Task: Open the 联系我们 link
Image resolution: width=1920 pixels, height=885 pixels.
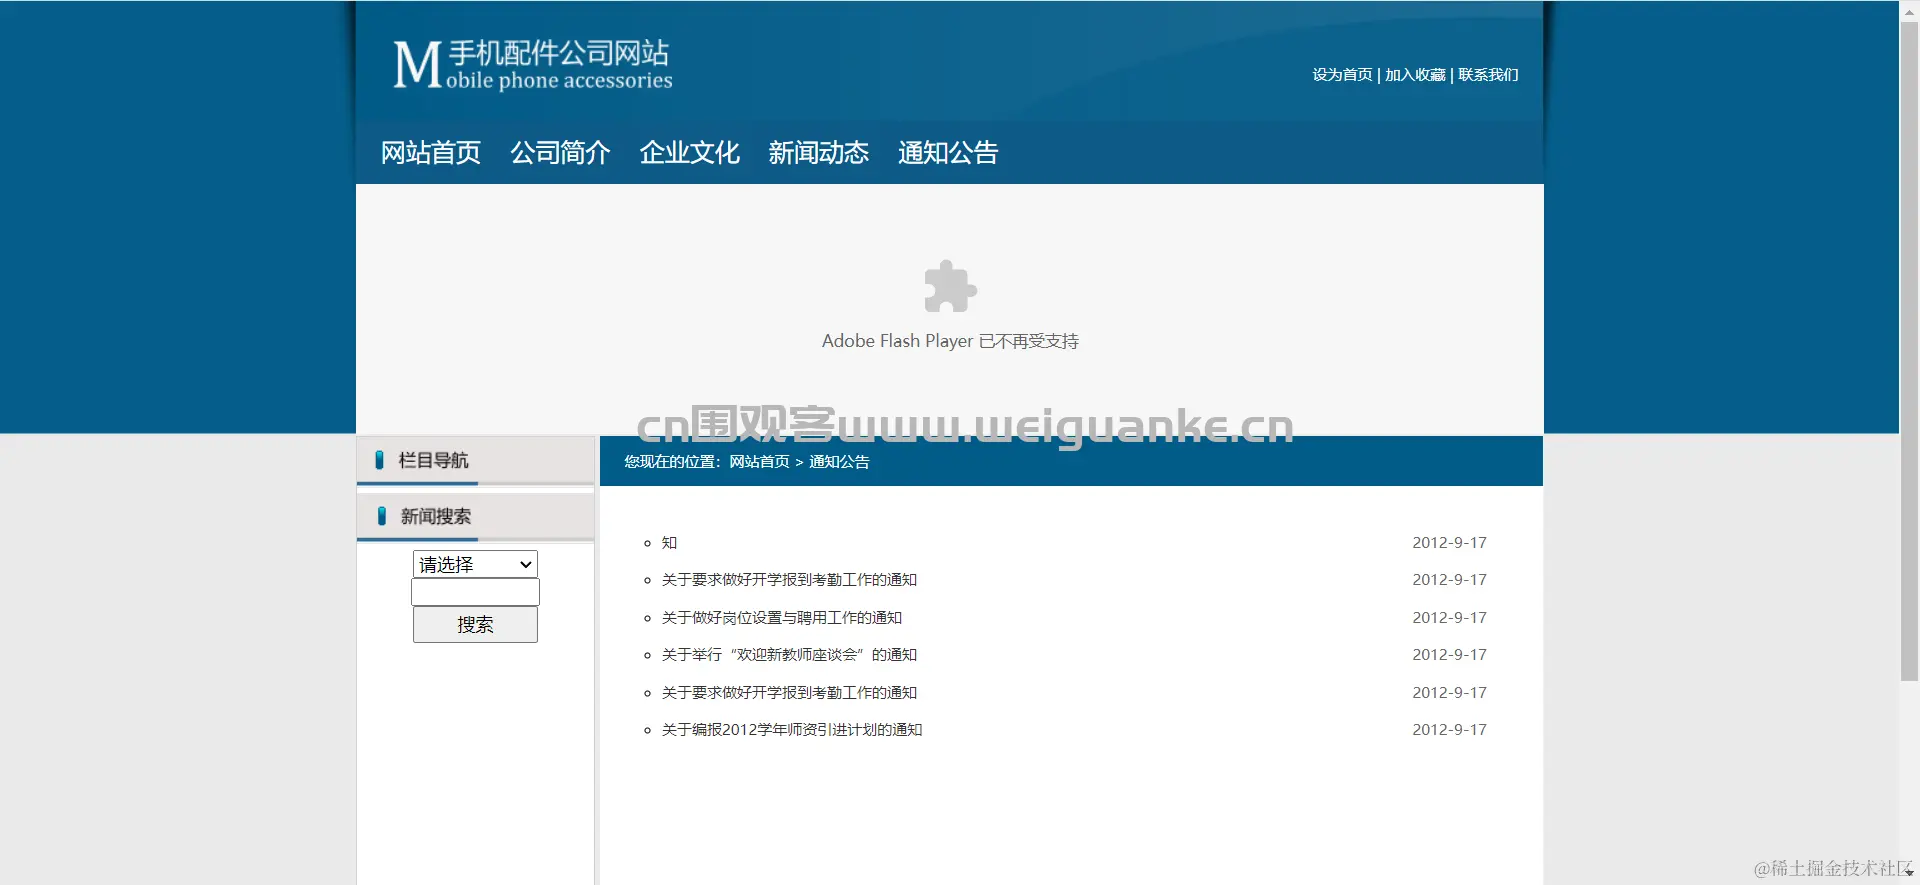Action: (x=1488, y=75)
